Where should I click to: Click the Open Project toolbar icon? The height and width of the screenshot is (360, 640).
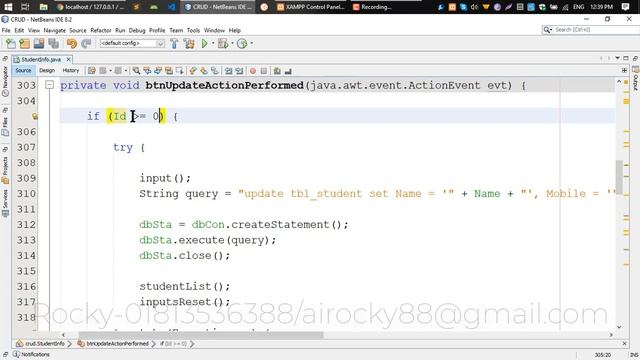(x=39, y=43)
